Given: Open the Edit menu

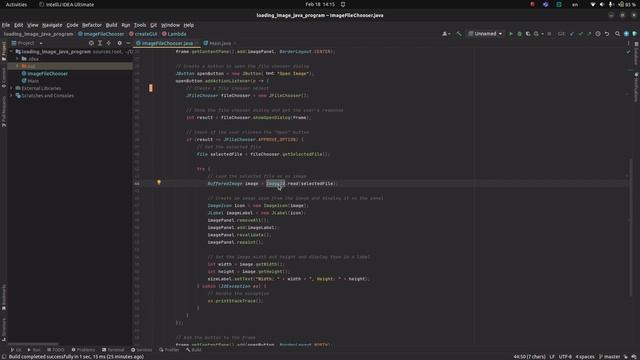Looking at the screenshot, I should tap(18, 25).
